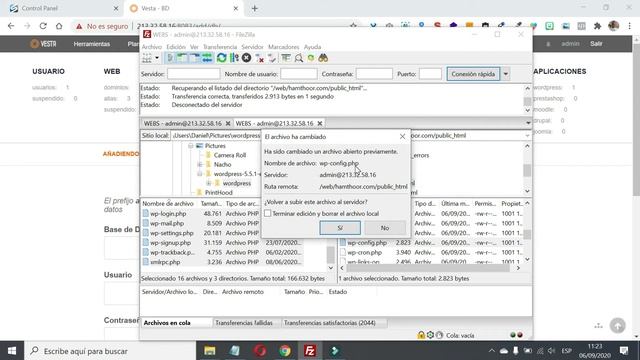Viewport: 640px width, 360px height.
Task: Select wp-cron.php in the remote file list
Action: [364, 253]
